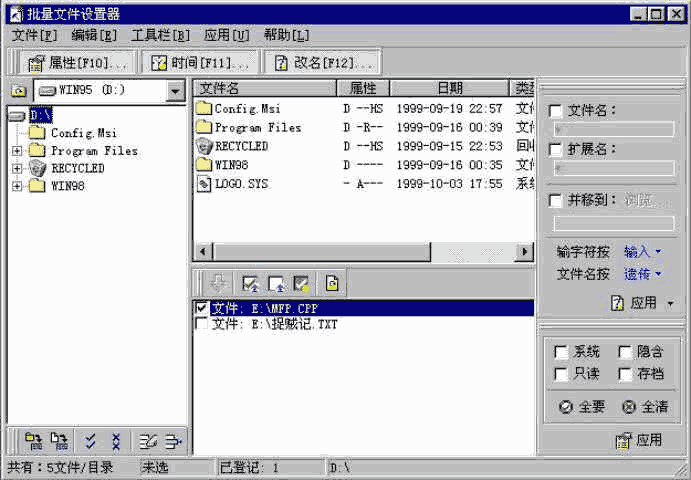This screenshot has width=691, height=480.
Task: Tick the 只读 read-only attribute checkbox
Action: [561, 373]
